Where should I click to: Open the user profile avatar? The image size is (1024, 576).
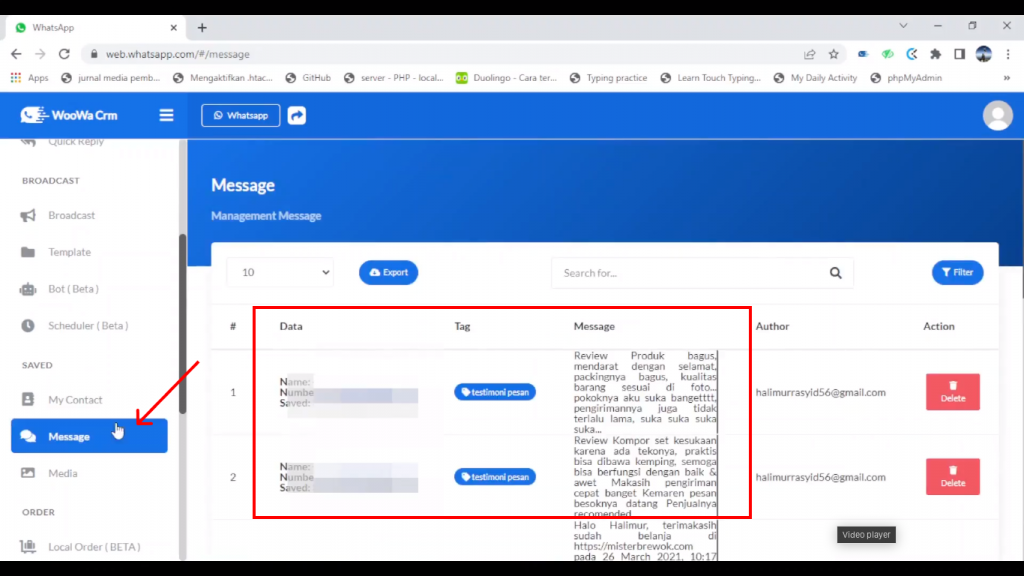997,115
